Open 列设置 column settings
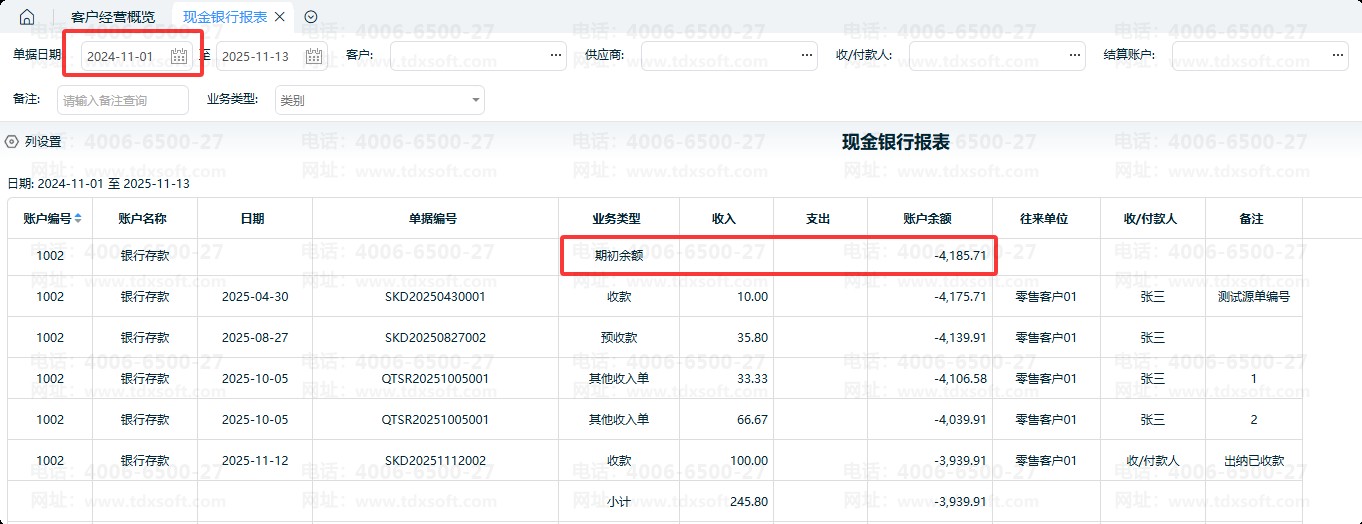1362x524 pixels. 34,142
